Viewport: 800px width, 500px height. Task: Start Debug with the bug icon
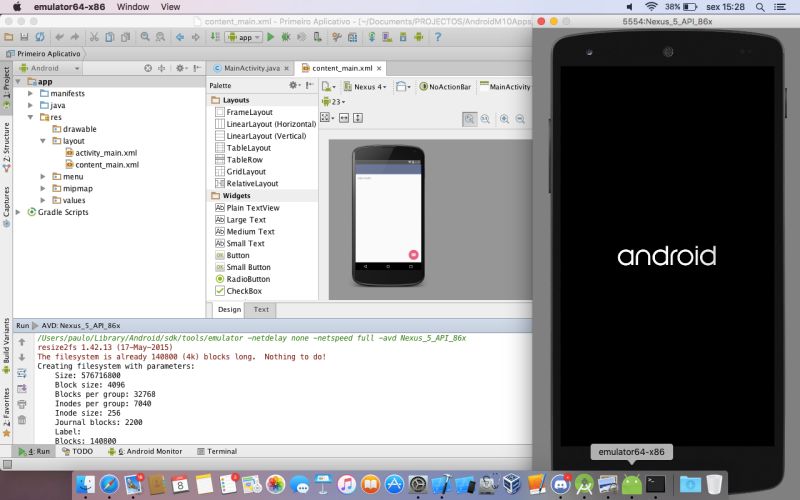[286, 37]
